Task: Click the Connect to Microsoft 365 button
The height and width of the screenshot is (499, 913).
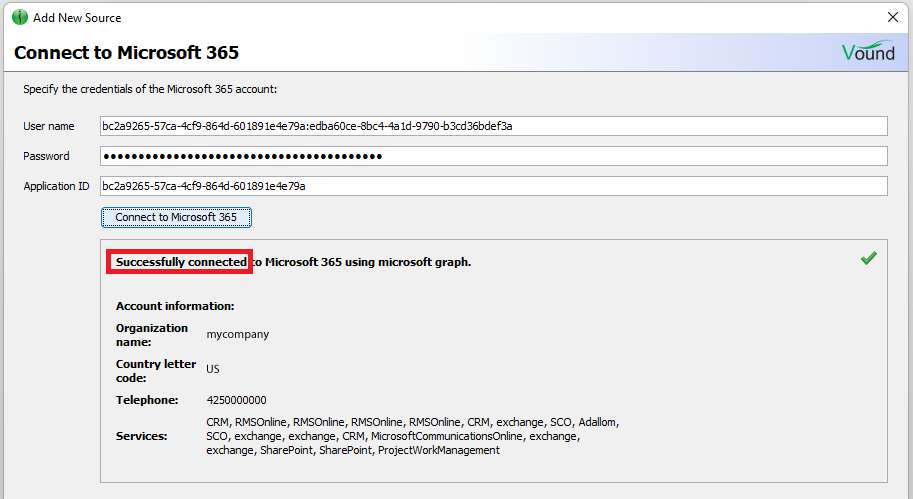Action: (176, 217)
